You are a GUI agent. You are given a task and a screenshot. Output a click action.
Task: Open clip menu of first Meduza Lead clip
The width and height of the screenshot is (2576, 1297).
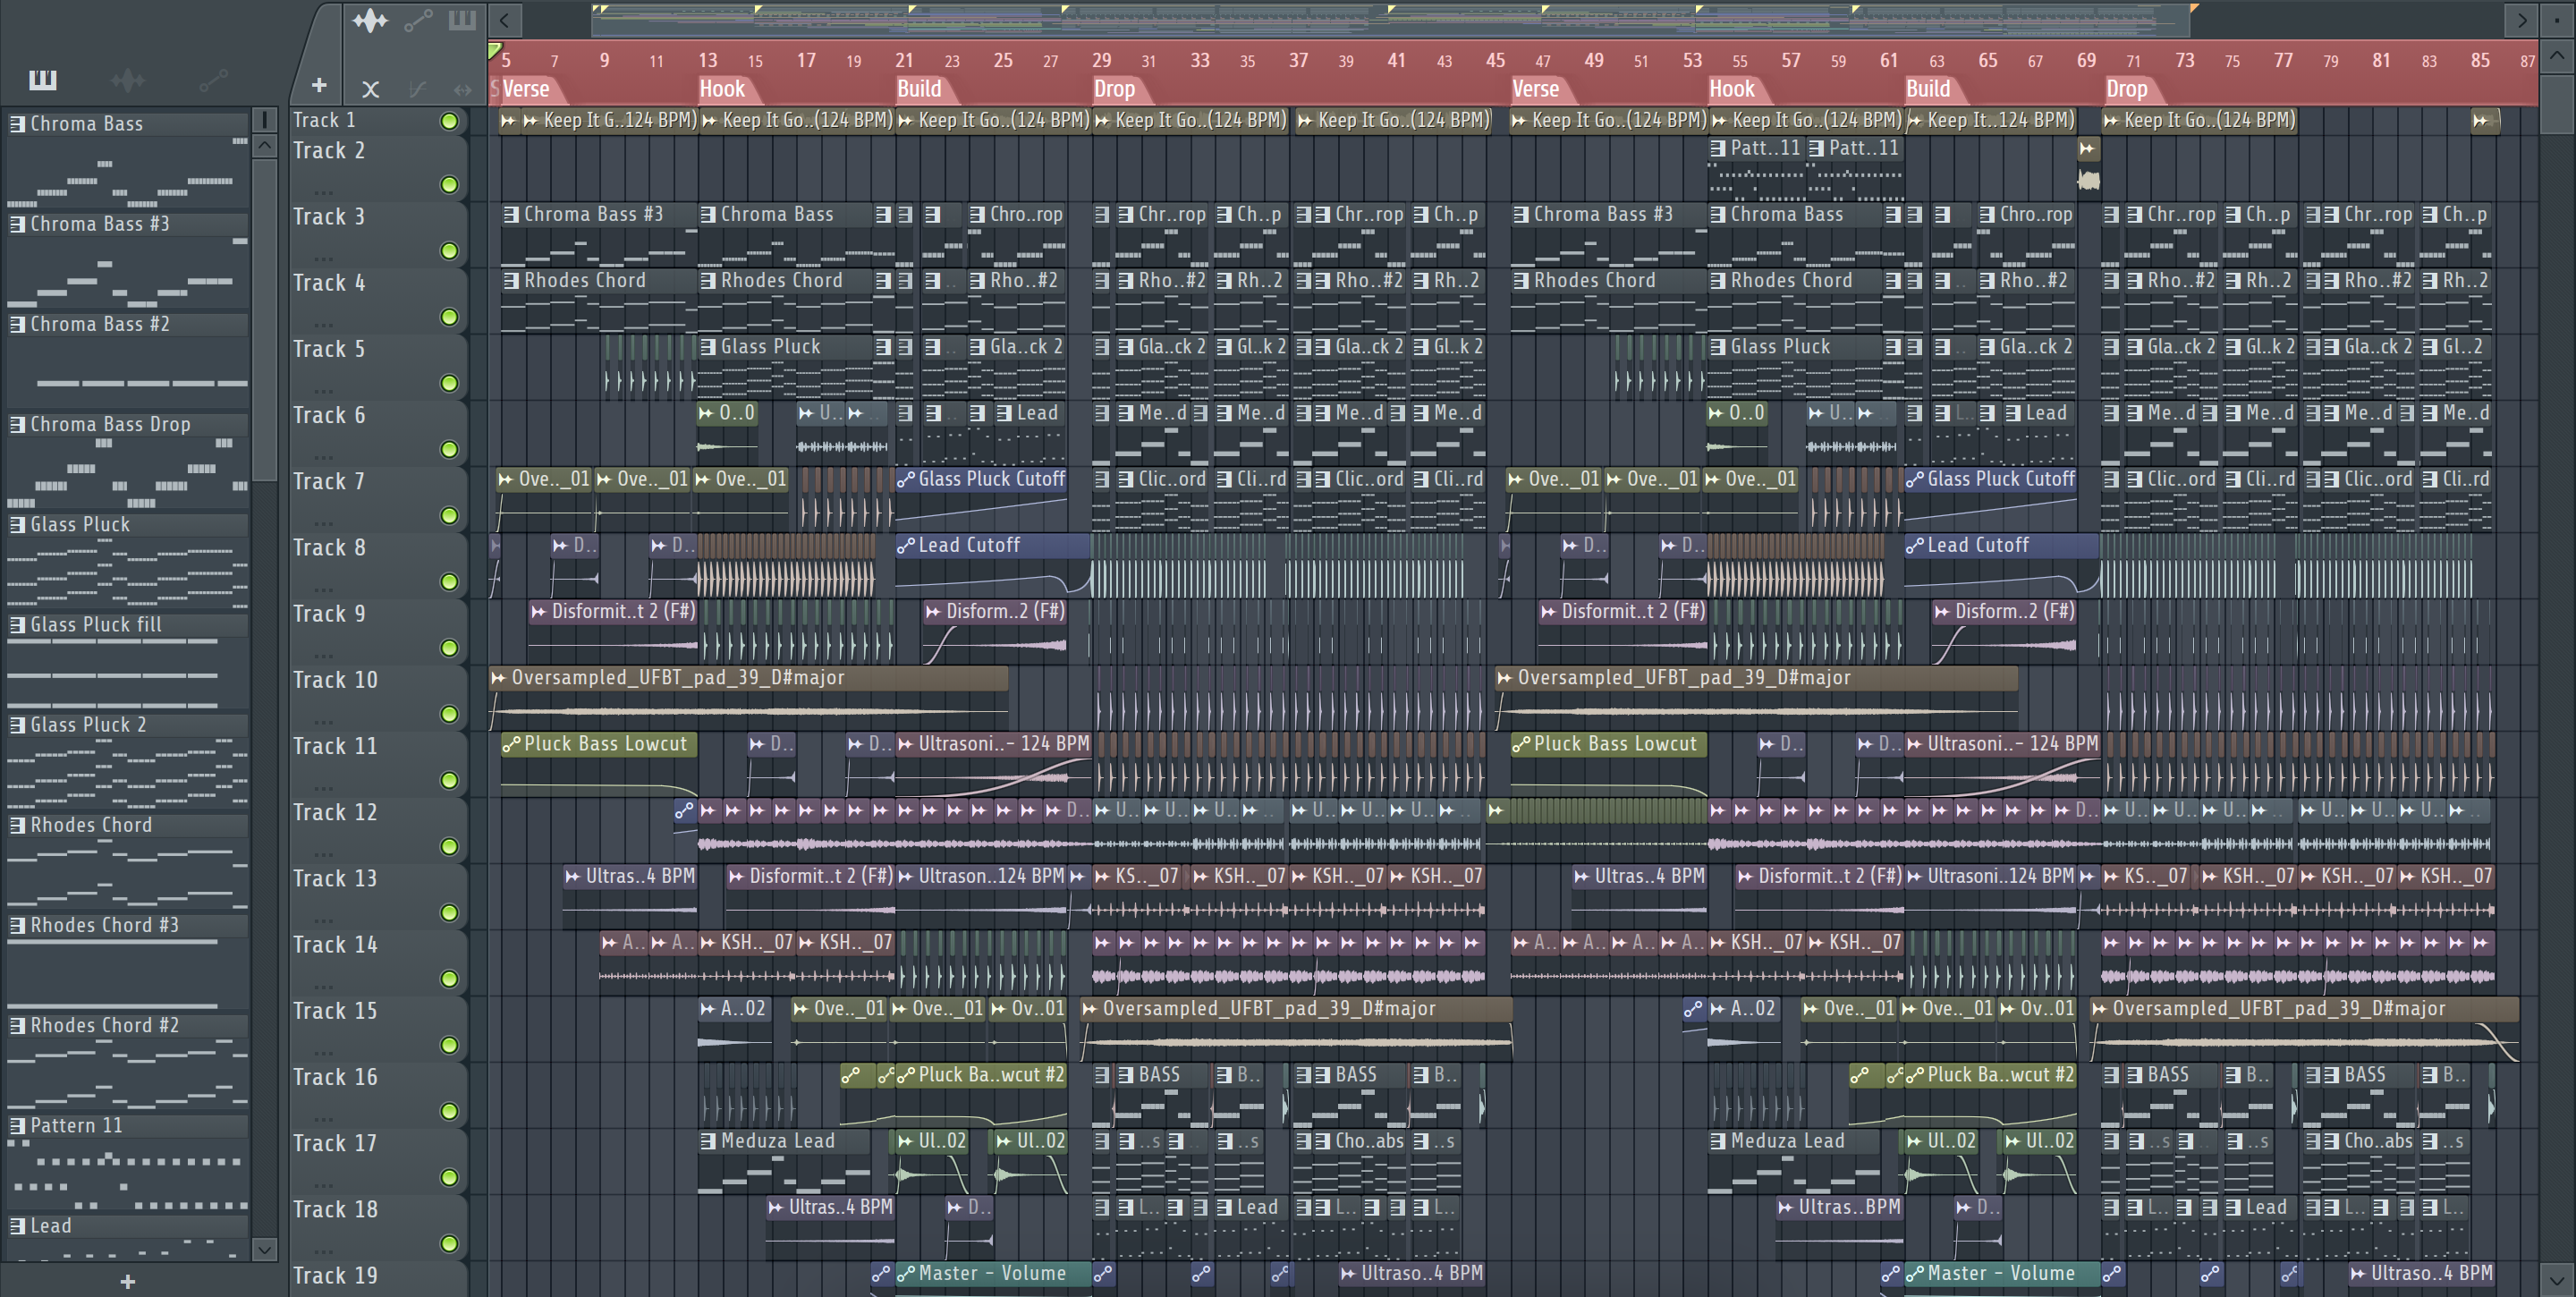708,1141
